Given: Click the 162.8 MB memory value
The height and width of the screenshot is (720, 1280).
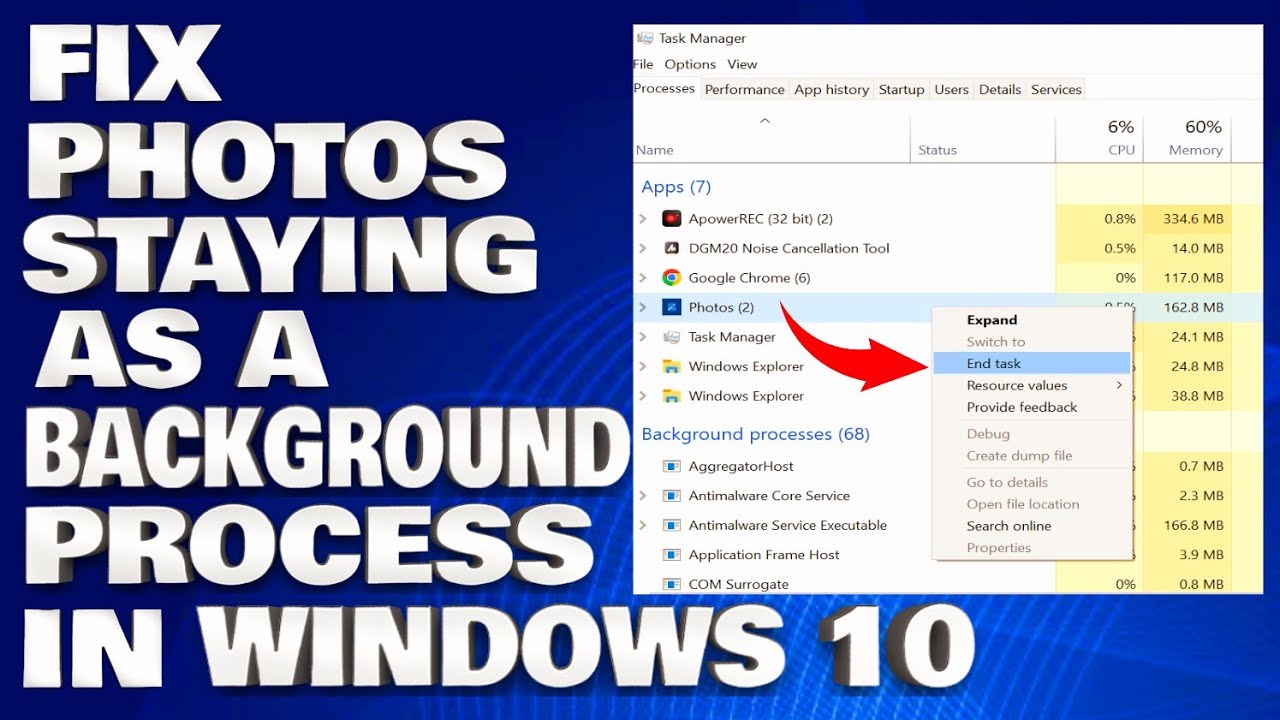Looking at the screenshot, I should point(1193,307).
